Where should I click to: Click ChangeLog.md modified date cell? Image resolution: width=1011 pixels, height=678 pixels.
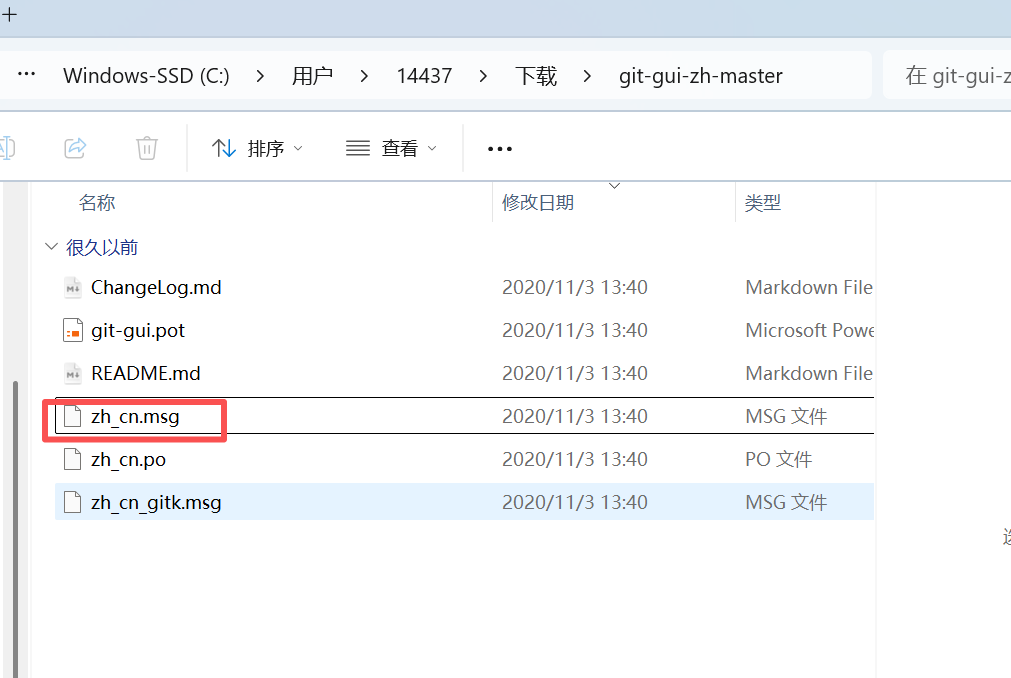(x=574, y=287)
